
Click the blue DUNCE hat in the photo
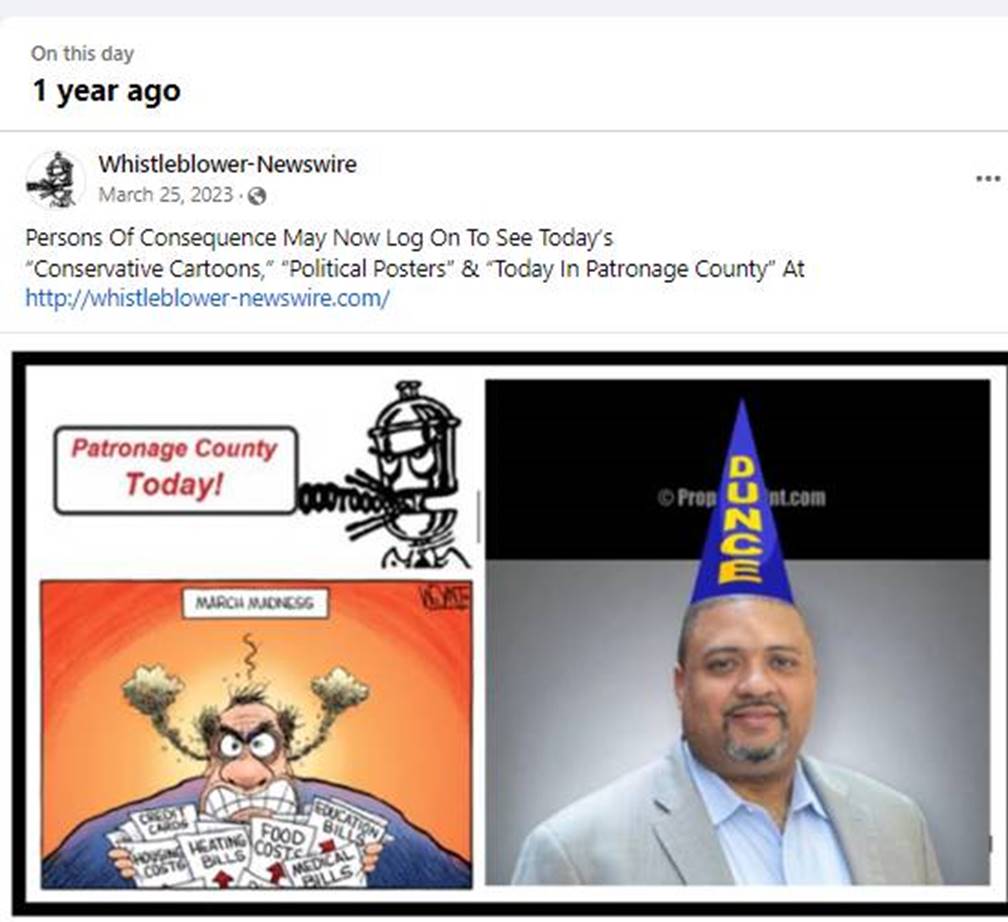[742, 505]
